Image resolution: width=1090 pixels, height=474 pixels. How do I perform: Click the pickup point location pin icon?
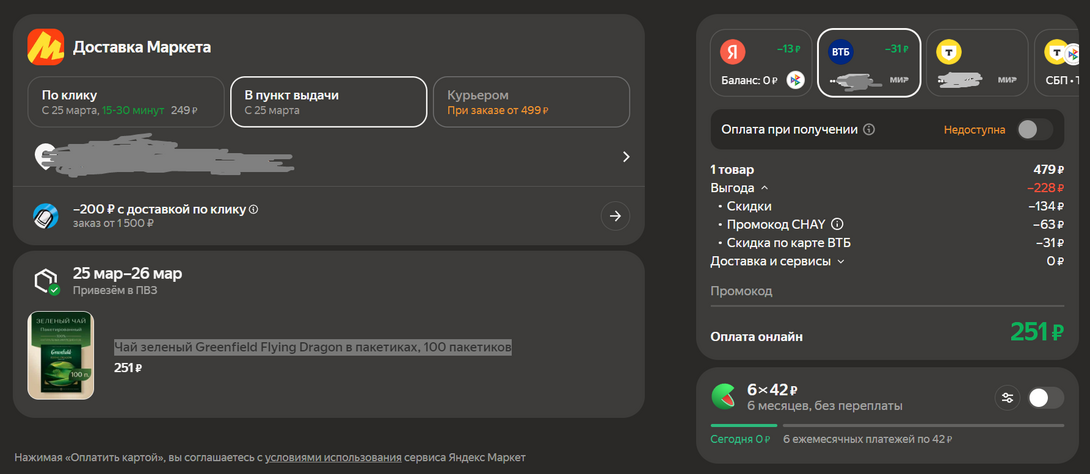point(44,156)
